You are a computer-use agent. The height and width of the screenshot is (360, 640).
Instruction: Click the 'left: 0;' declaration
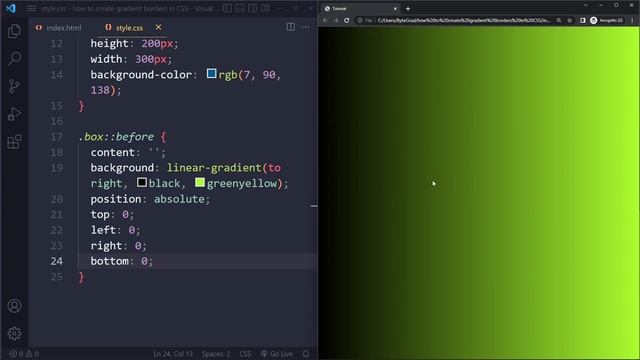pos(116,230)
